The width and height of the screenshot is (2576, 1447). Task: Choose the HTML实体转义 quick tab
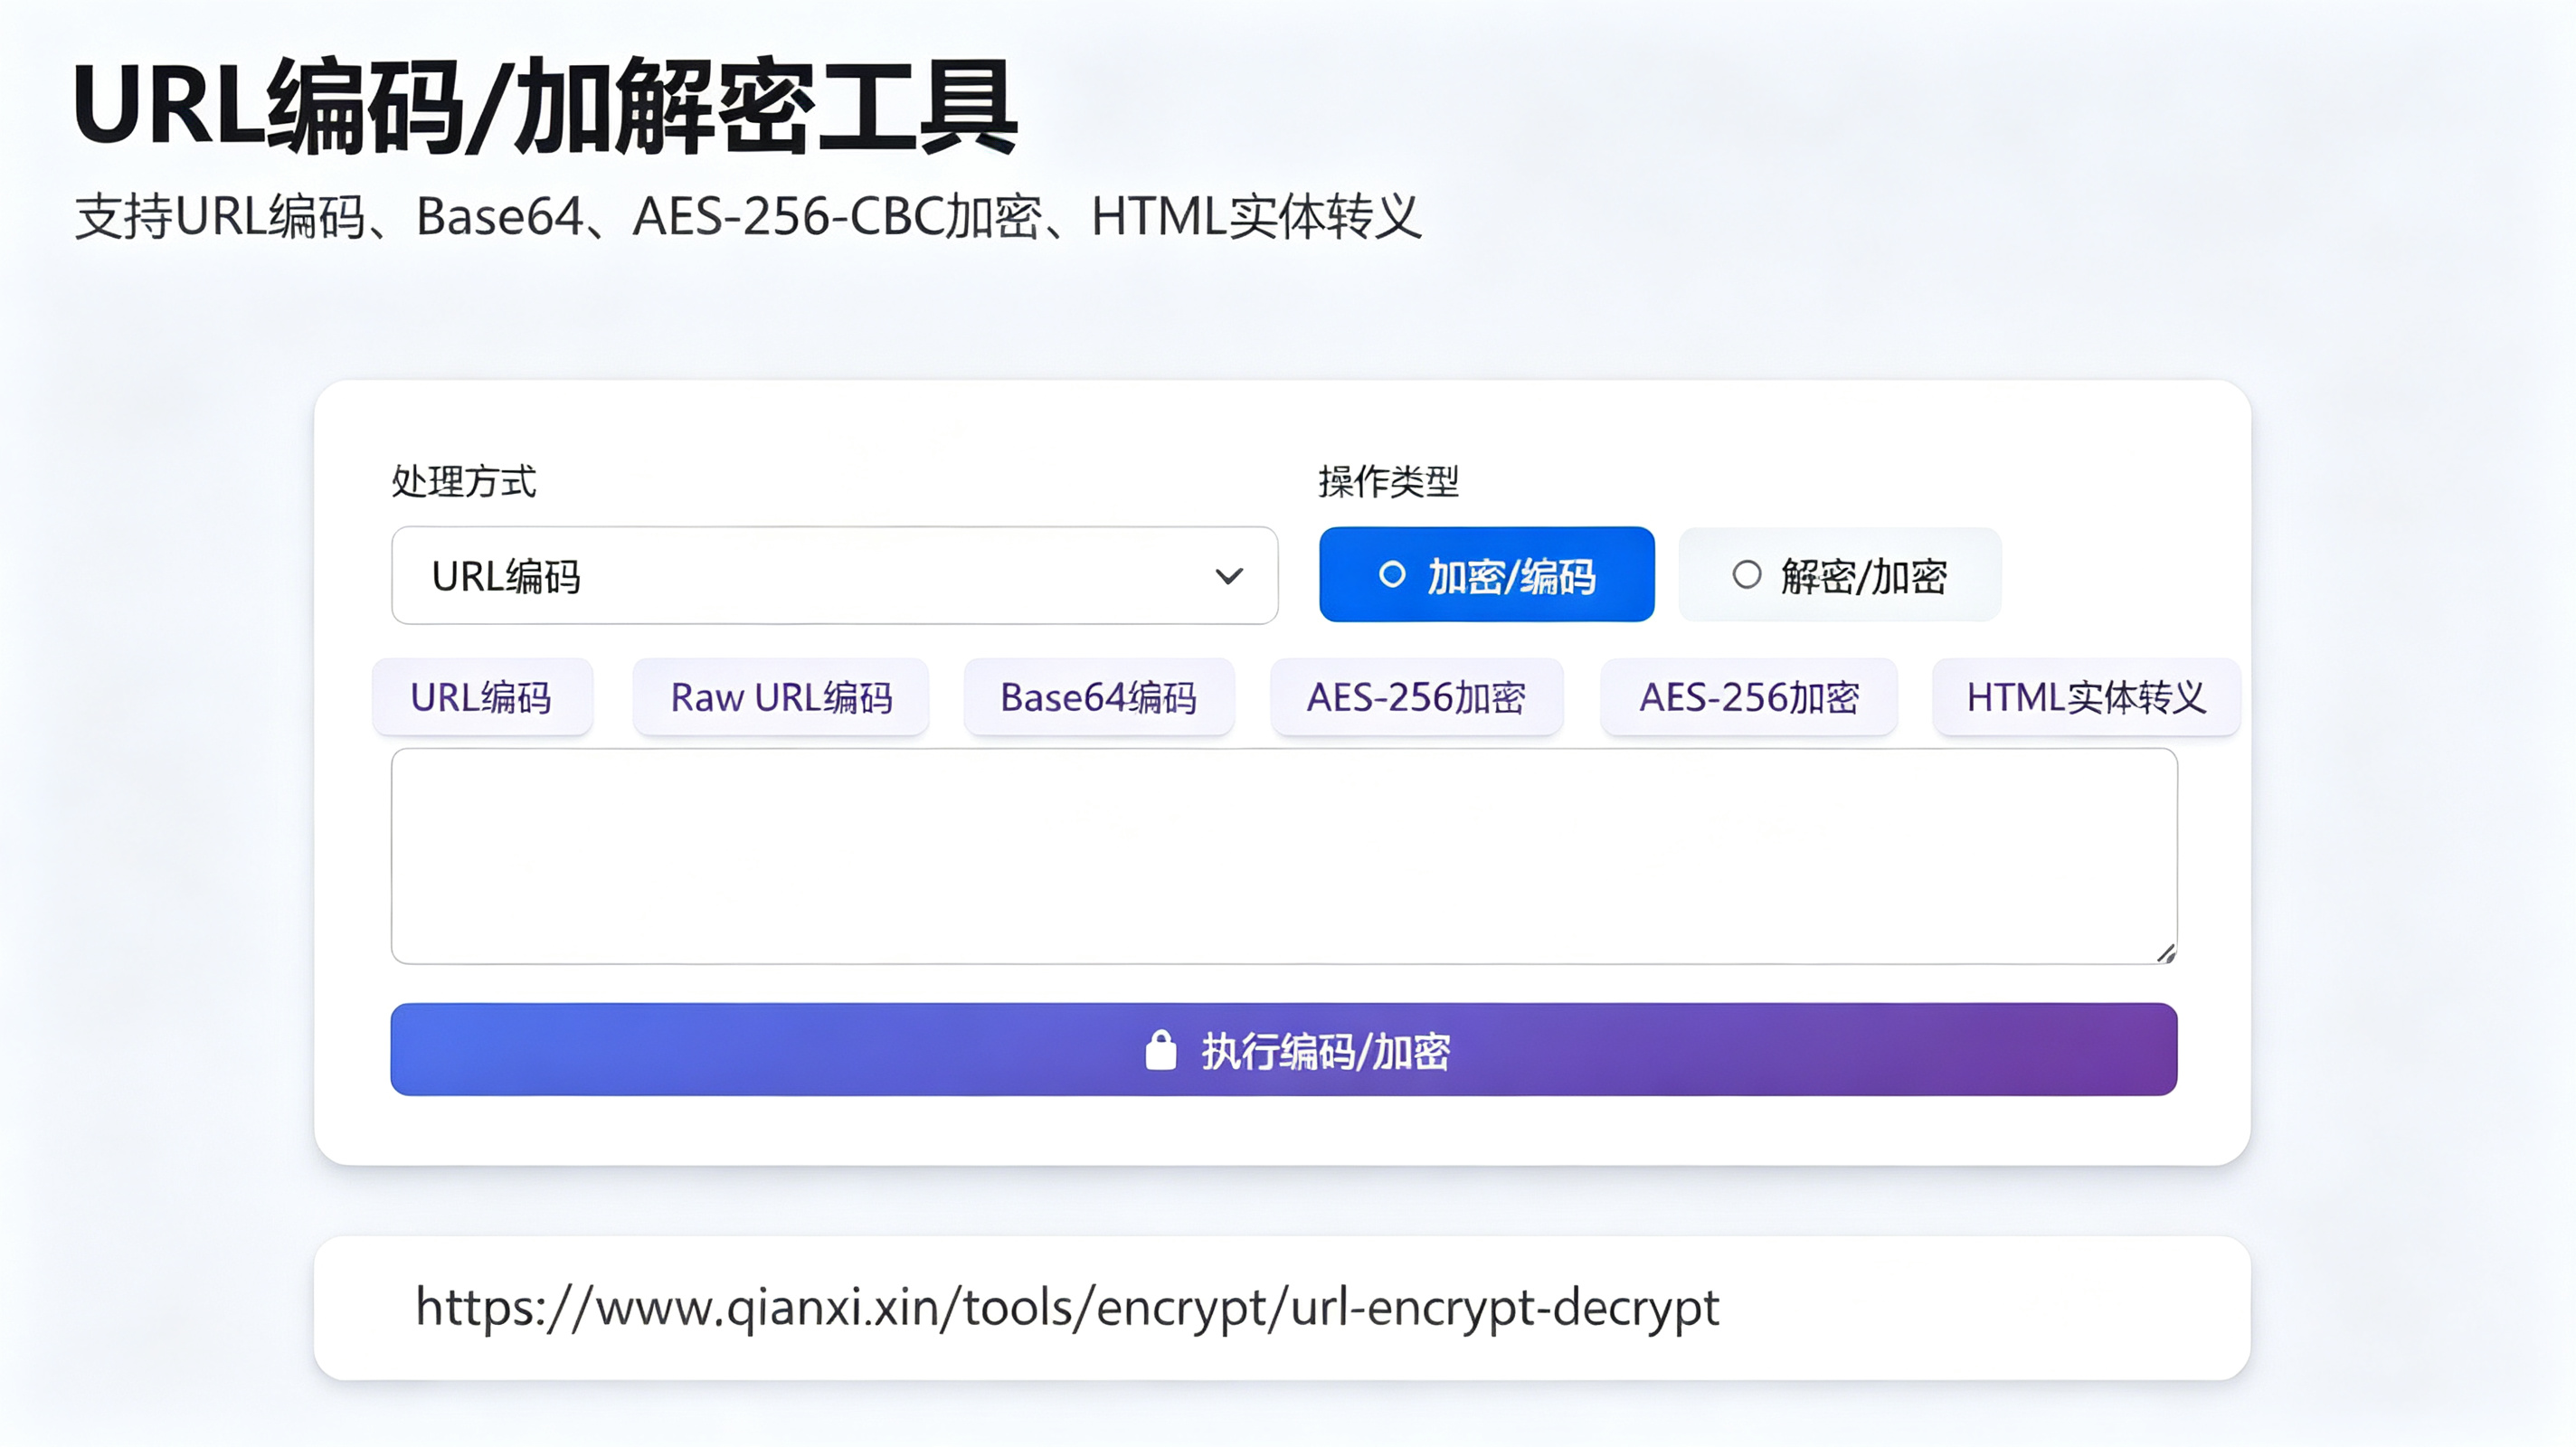click(x=2086, y=697)
